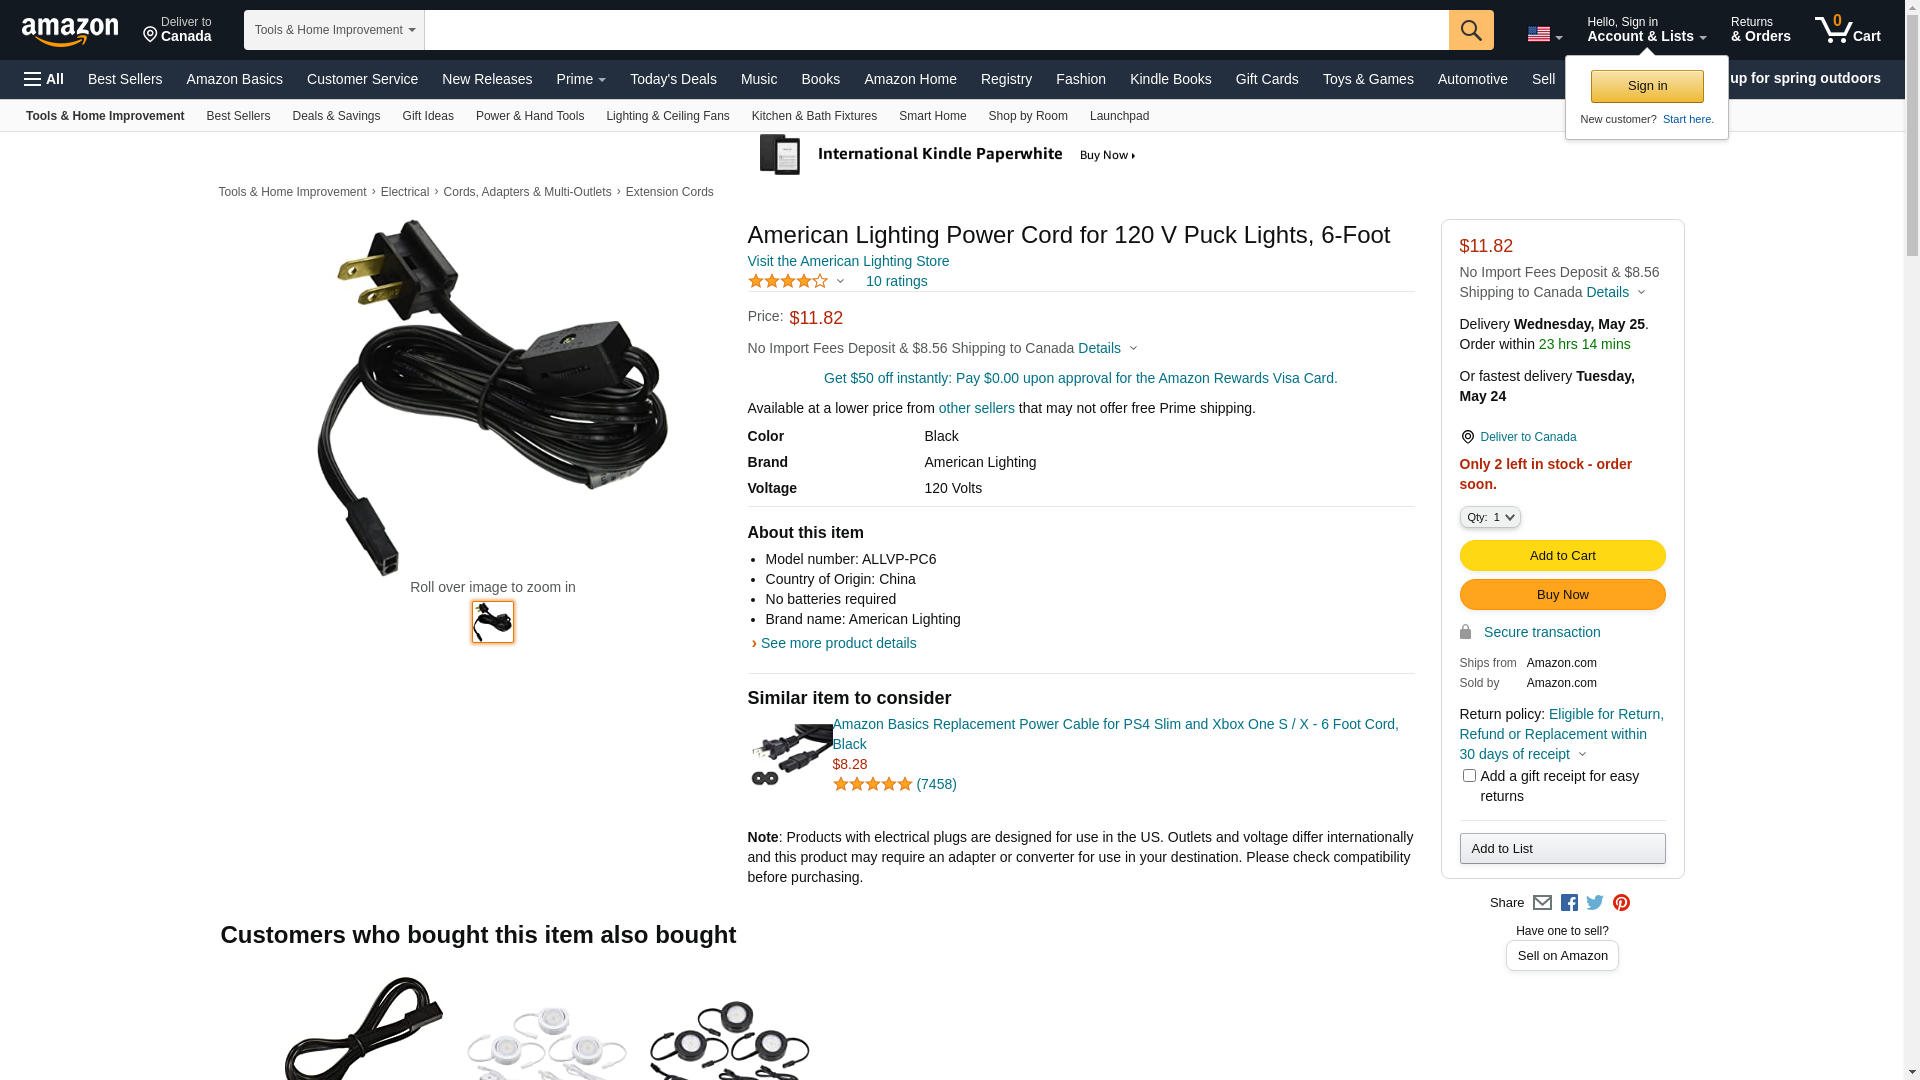
Task: Expand the star rating breakdown arrow
Action: coord(840,282)
